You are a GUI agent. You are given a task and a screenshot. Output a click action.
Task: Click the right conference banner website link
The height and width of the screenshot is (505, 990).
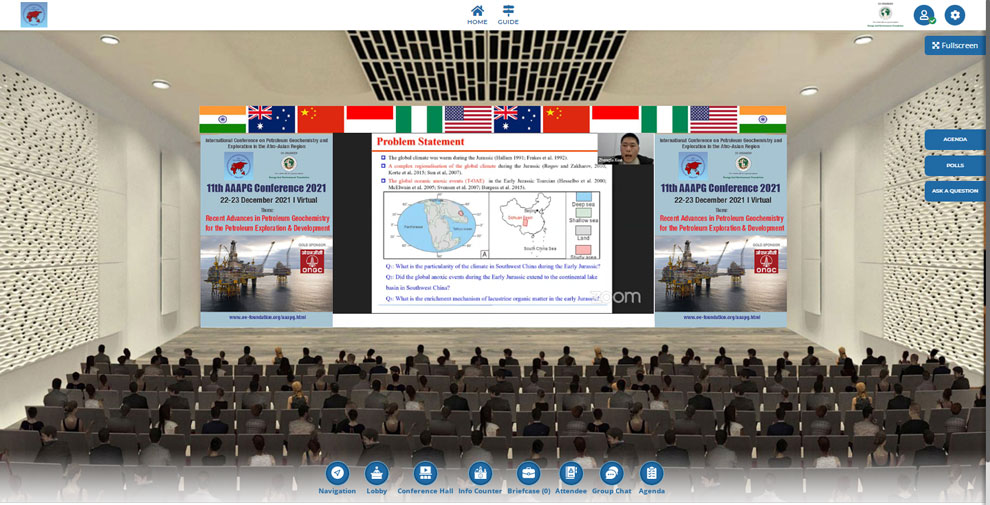pos(722,317)
